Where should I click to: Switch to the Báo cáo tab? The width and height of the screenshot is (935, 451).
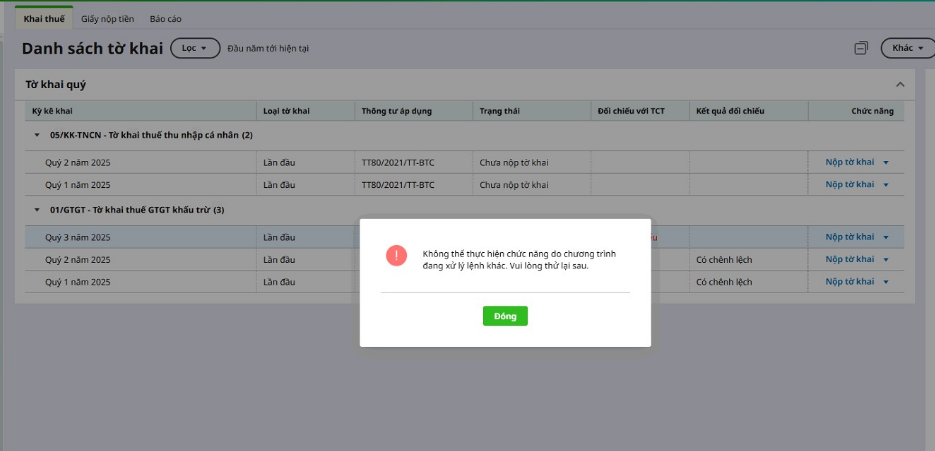click(166, 19)
